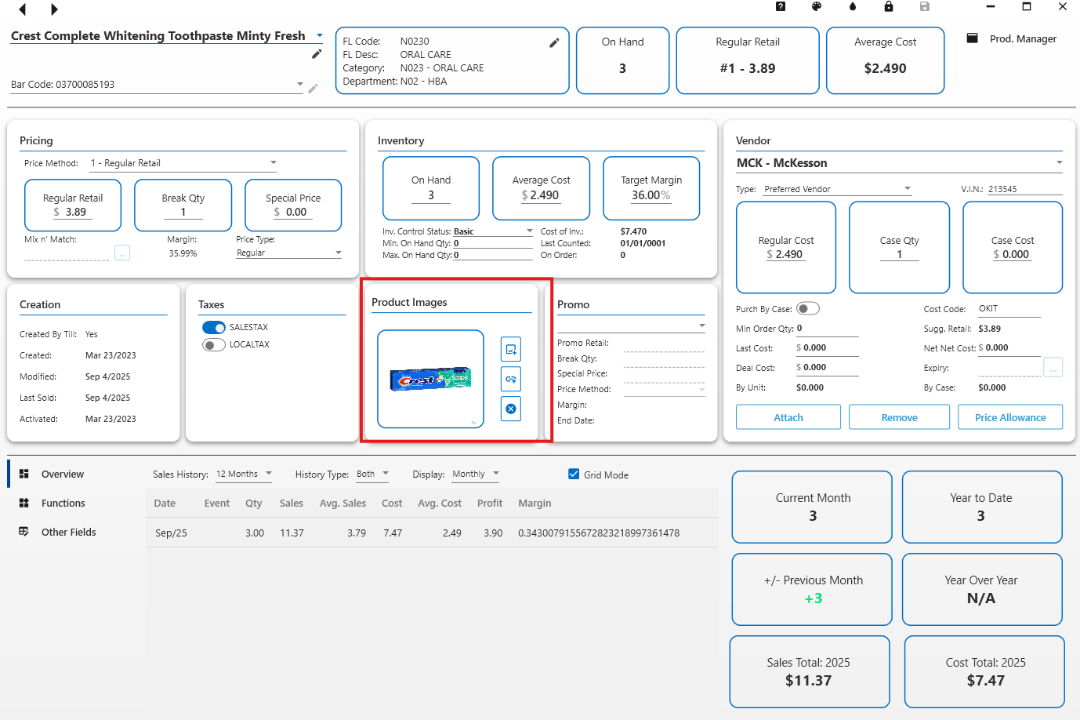Expand the product name dropdown
The image size is (1080, 720).
click(320, 36)
